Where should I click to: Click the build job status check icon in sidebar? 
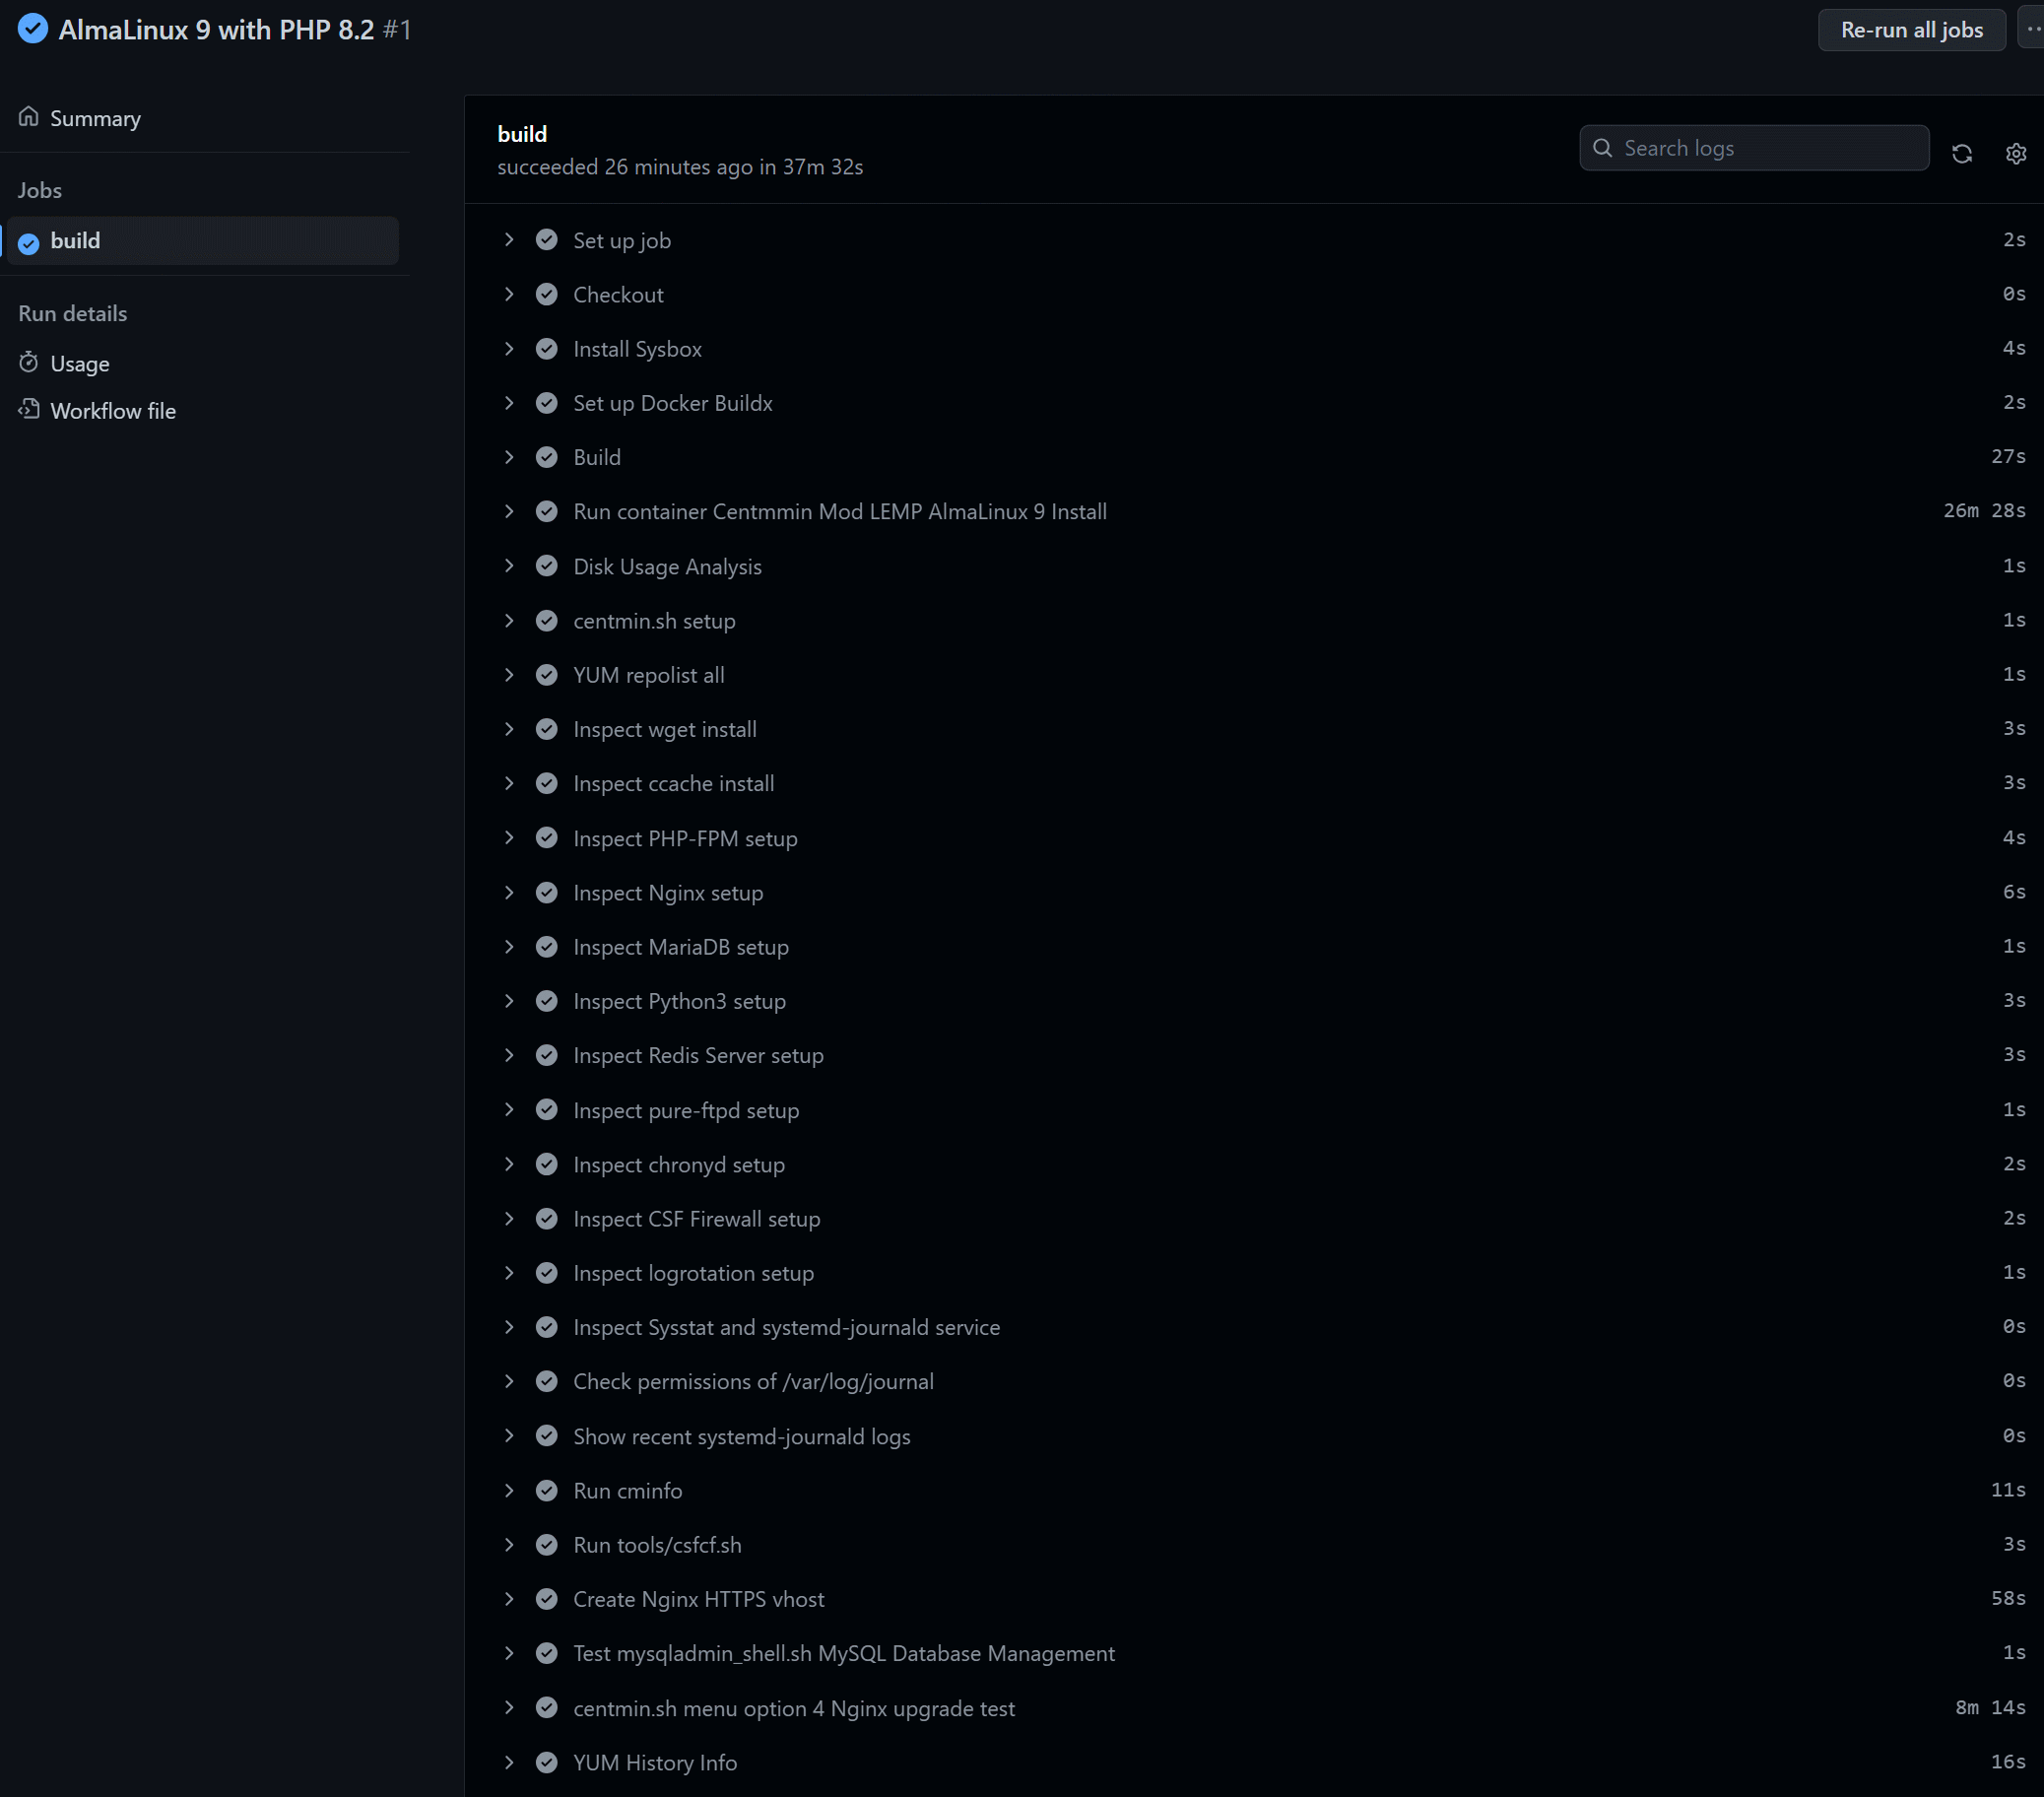point(29,243)
